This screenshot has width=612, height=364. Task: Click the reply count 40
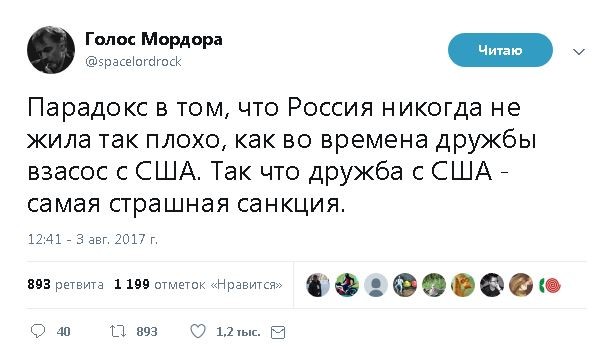[63, 332]
